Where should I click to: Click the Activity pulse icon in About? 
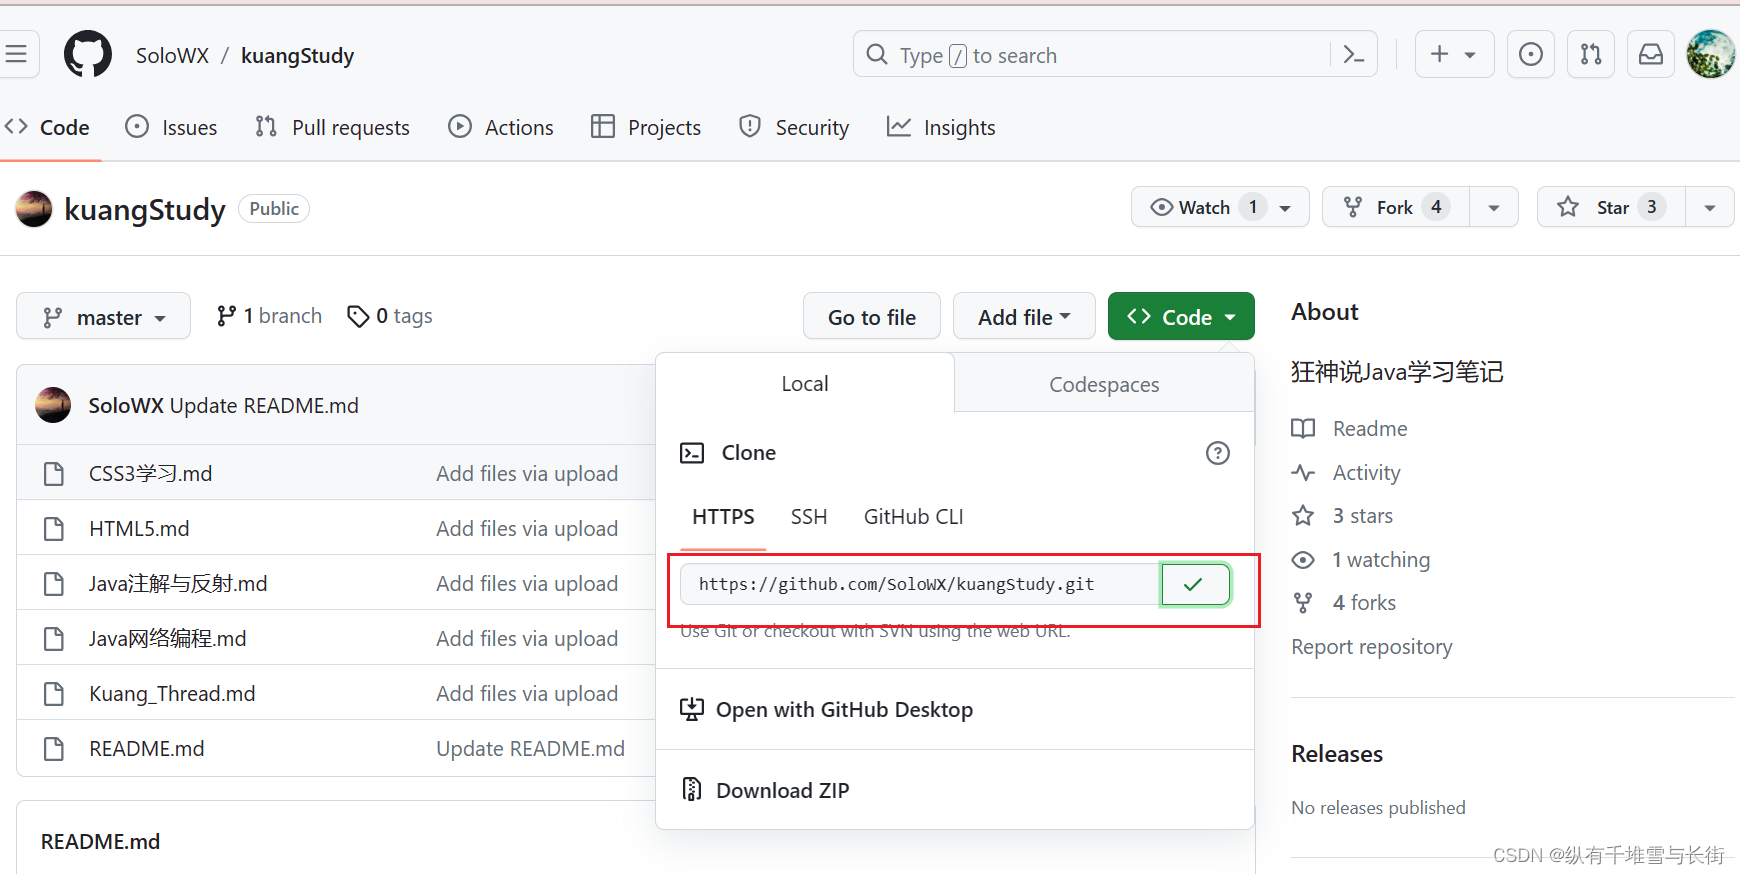1303,473
